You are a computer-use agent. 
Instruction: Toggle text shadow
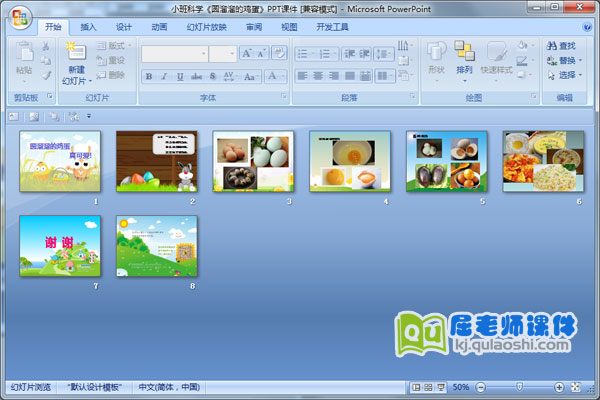(x=213, y=77)
